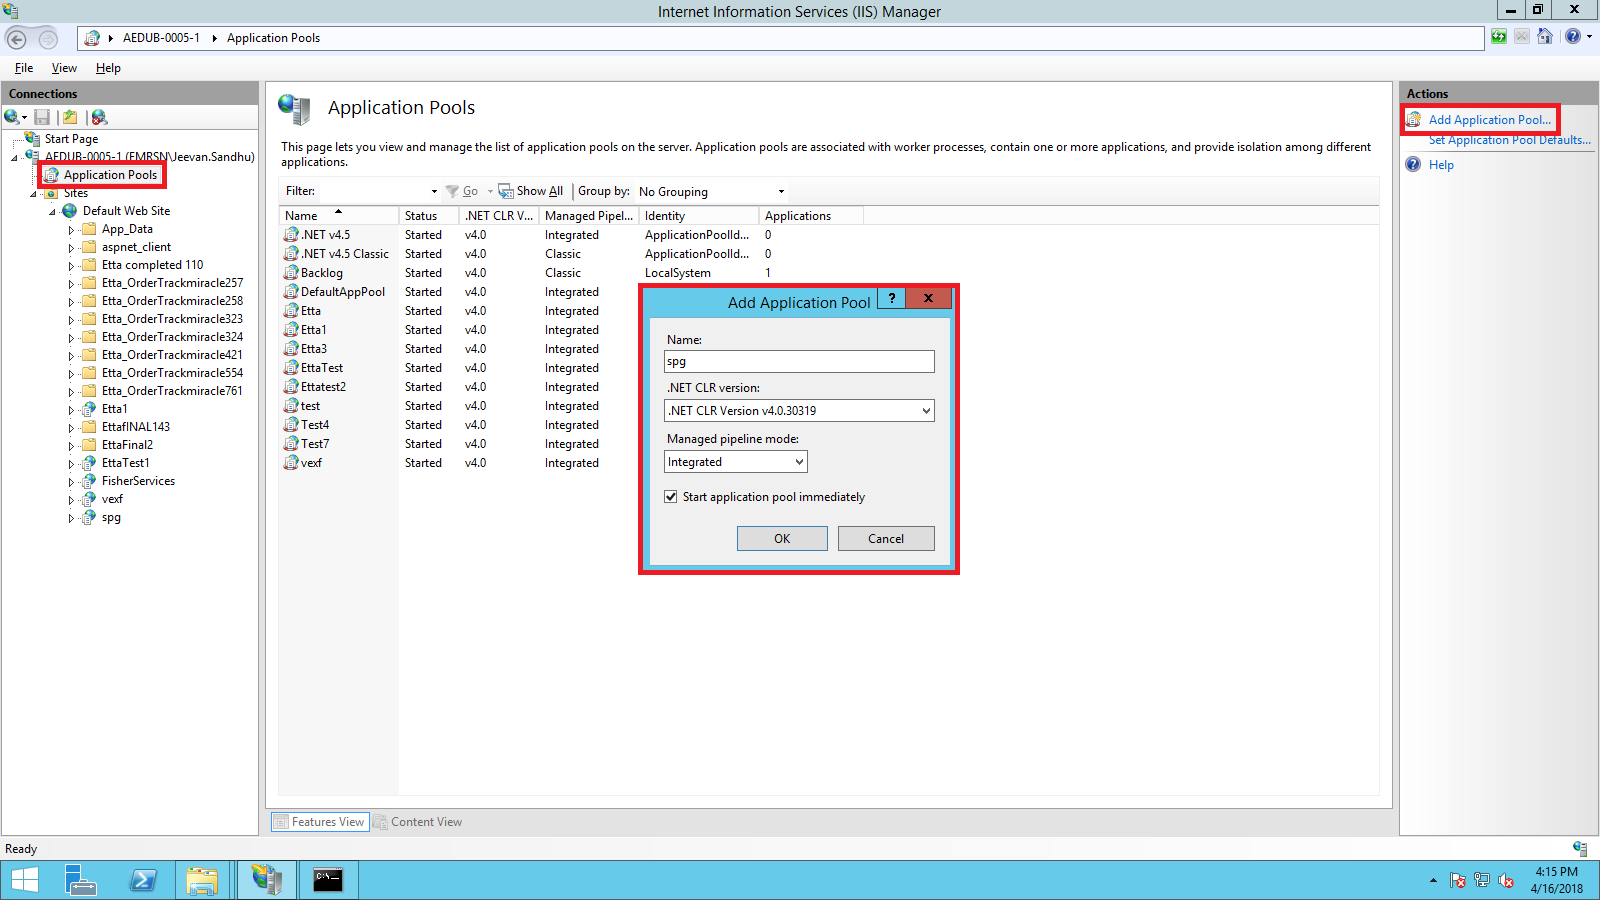
Task: Click the up folder icon in Connections
Action: (x=70, y=117)
